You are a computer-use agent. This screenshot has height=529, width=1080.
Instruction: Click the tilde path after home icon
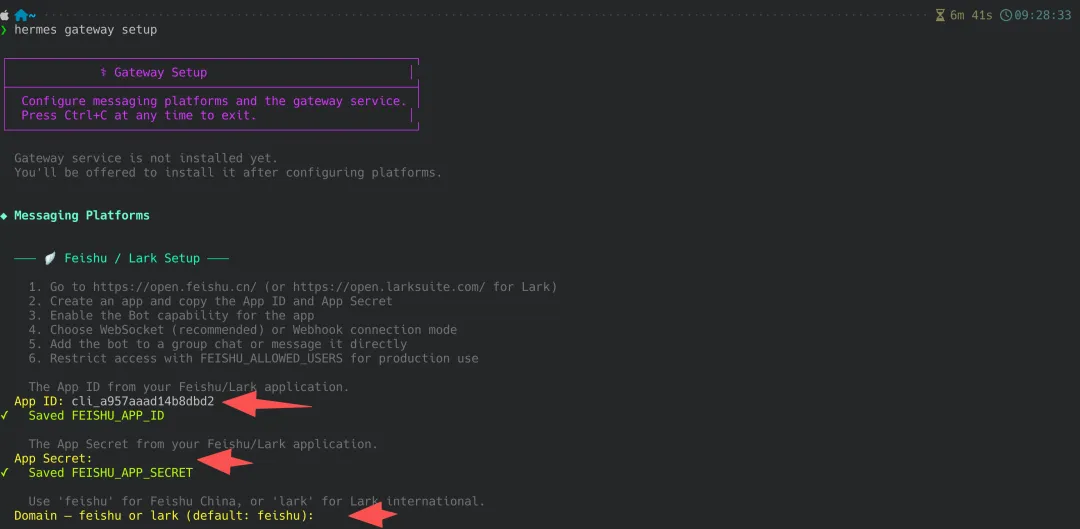click(32, 14)
